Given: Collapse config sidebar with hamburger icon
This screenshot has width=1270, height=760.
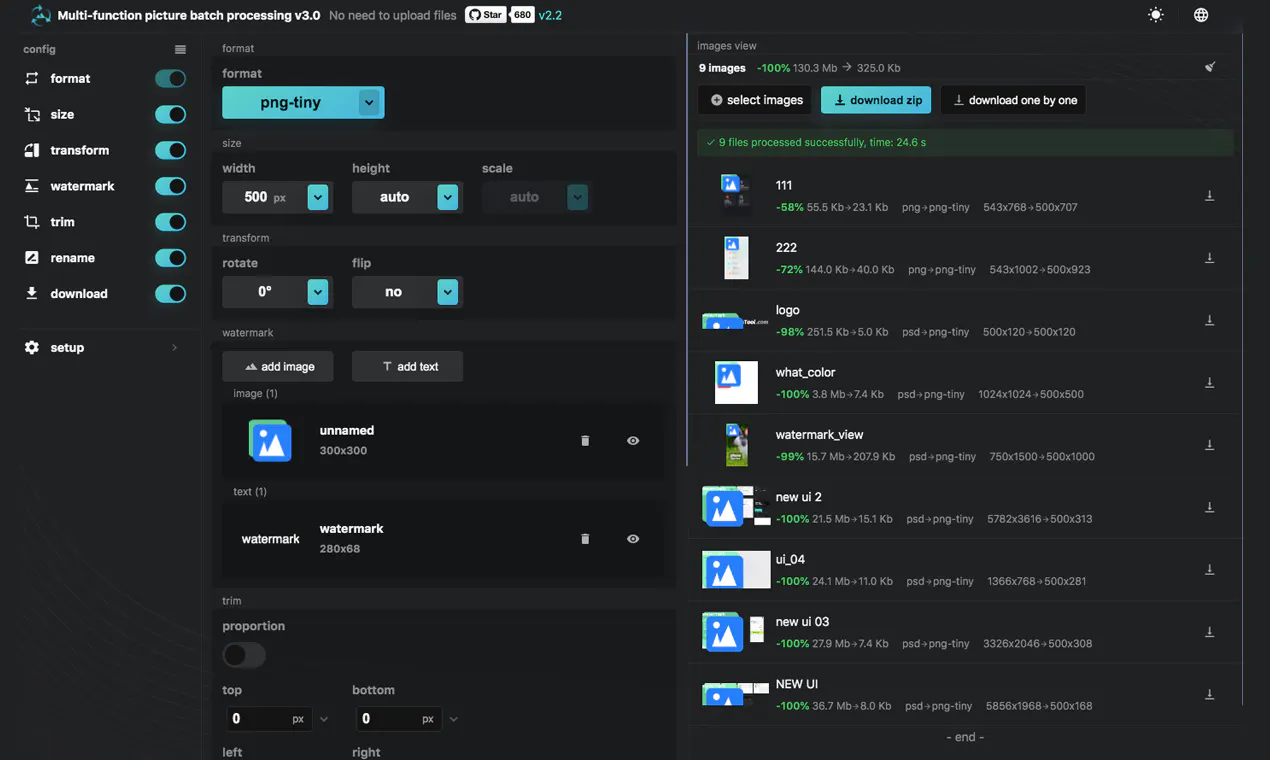Looking at the screenshot, I should [180, 50].
